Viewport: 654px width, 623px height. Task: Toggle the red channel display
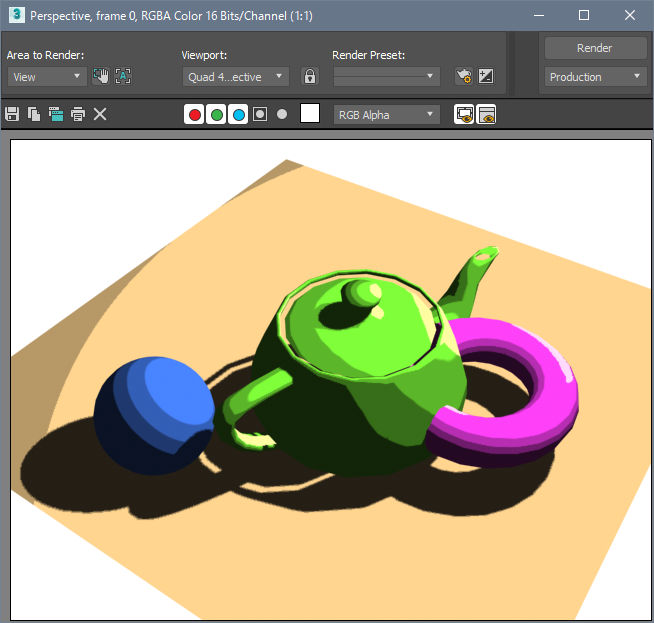click(x=194, y=114)
